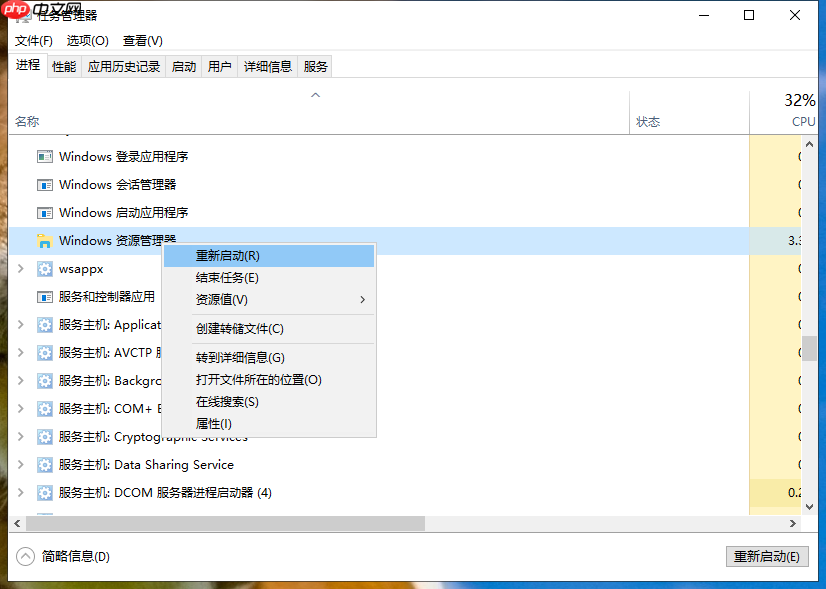The width and height of the screenshot is (826, 589).
Task: Click the Windows 登录应用程序 process icon
Action: point(44,156)
